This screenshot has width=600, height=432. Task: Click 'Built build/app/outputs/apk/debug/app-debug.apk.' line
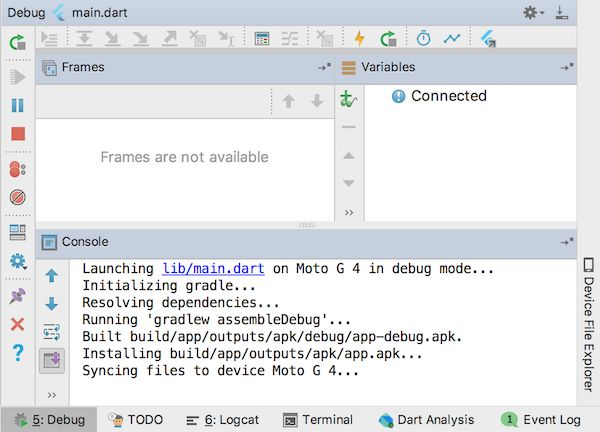pyautogui.click(x=272, y=337)
